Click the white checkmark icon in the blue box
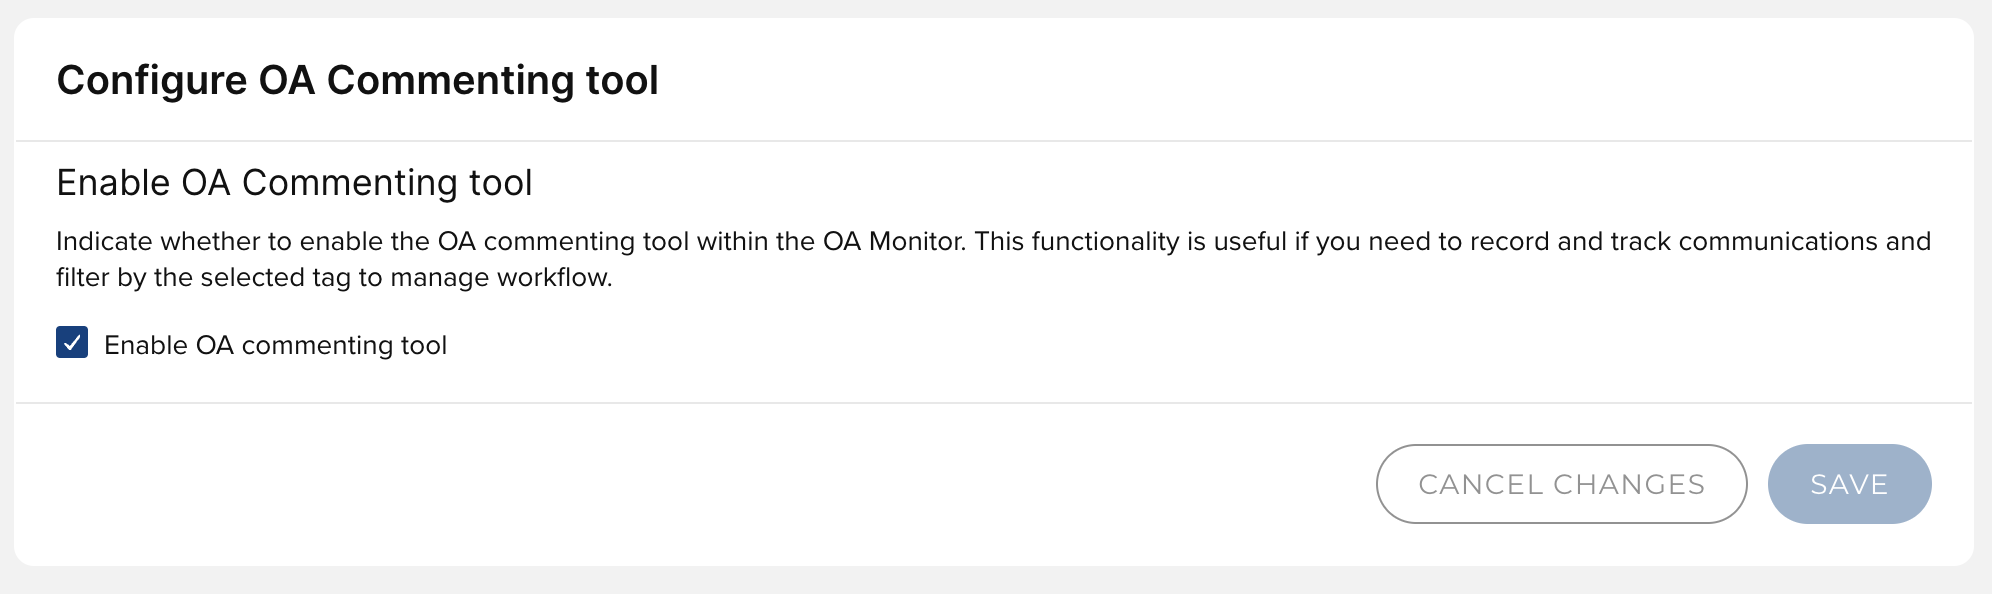The width and height of the screenshot is (1992, 594). 72,343
